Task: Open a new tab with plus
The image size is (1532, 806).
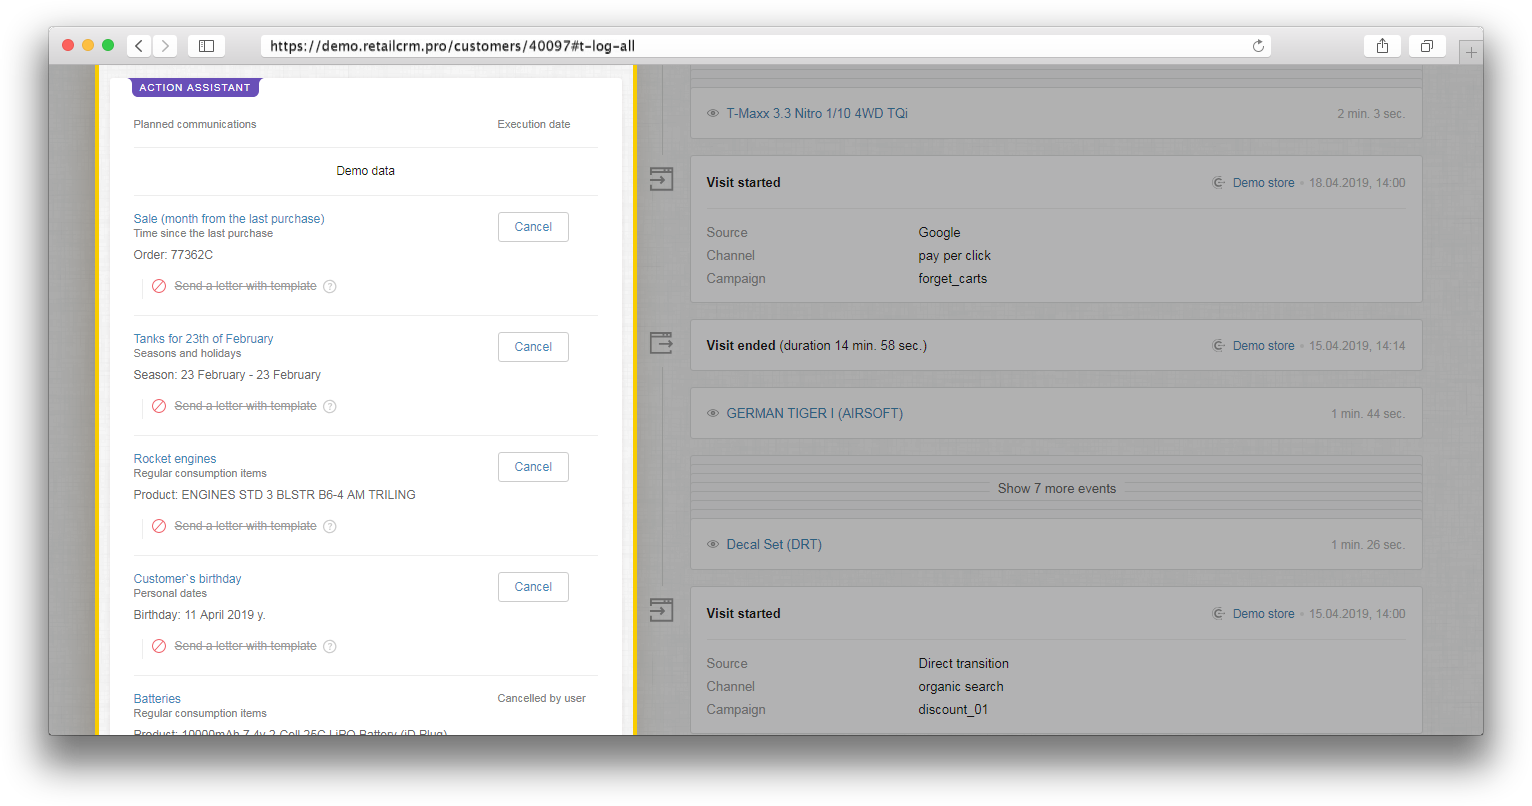Action: pos(1471,52)
